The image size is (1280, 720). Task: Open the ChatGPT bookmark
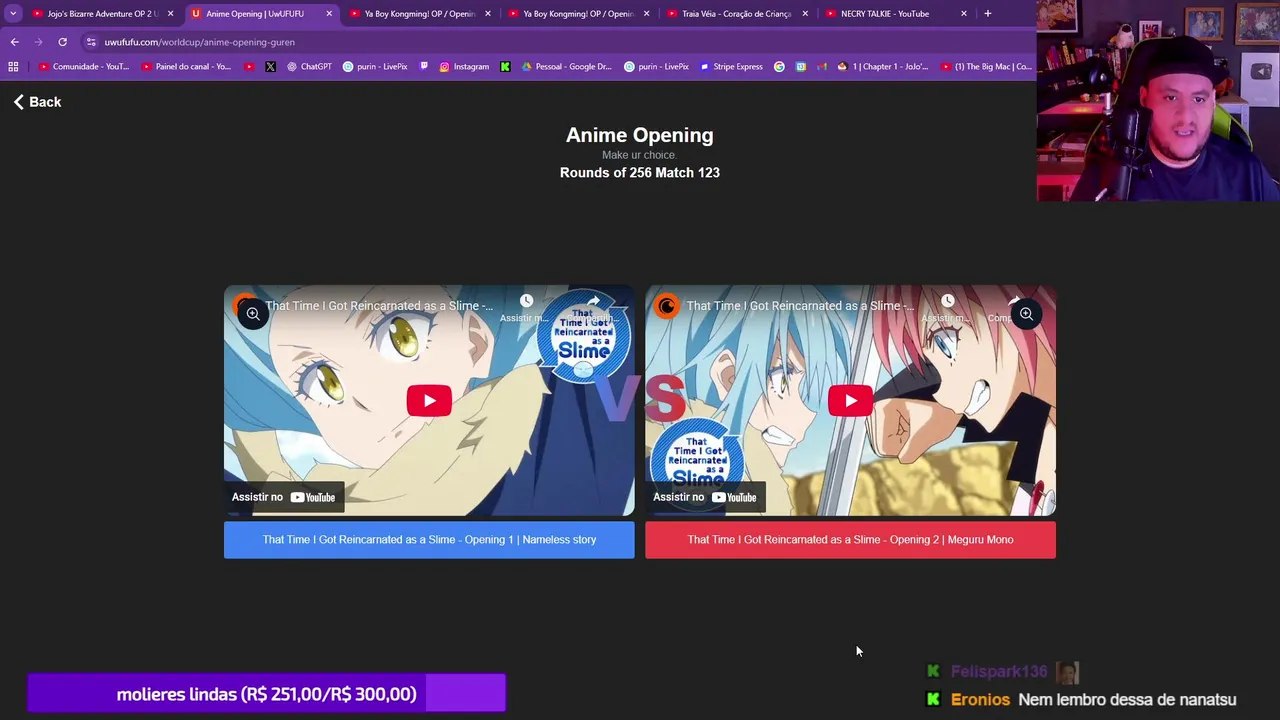click(x=309, y=67)
